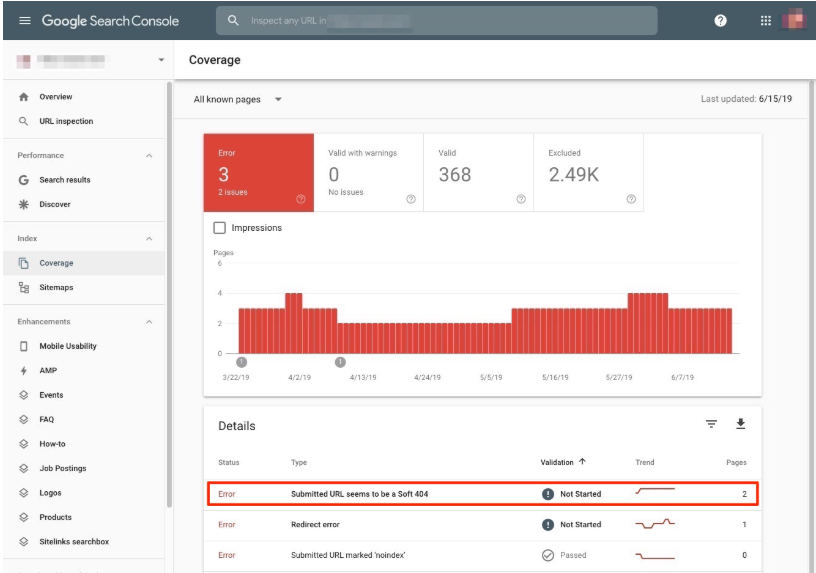The image size is (816, 573).
Task: Collapse the Performance section in sidebar
Action: click(149, 156)
